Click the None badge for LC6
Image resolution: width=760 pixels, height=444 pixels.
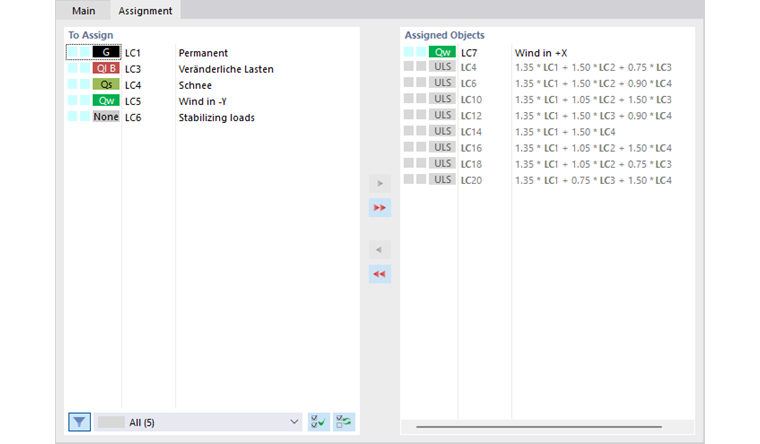tap(106, 117)
